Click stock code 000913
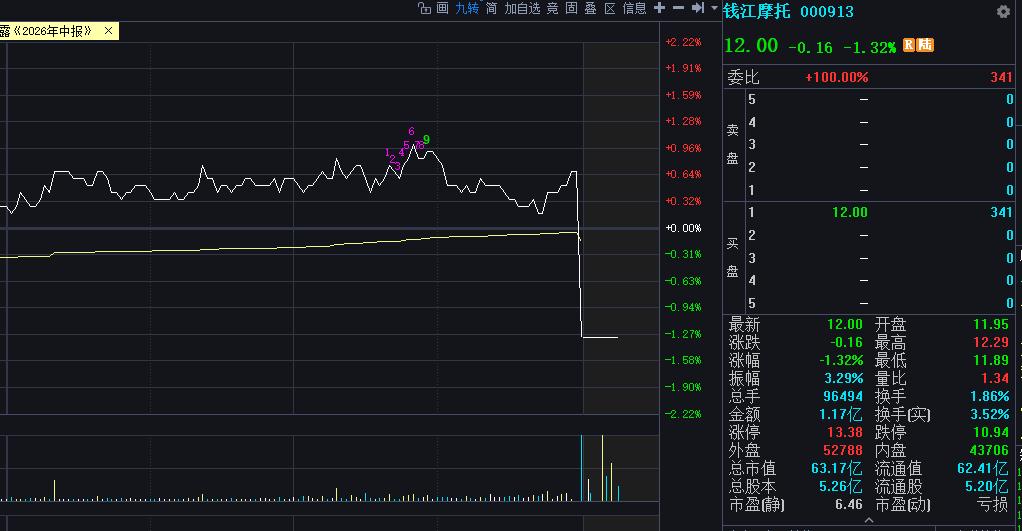This screenshot has height=531, width=1022. coord(826,12)
